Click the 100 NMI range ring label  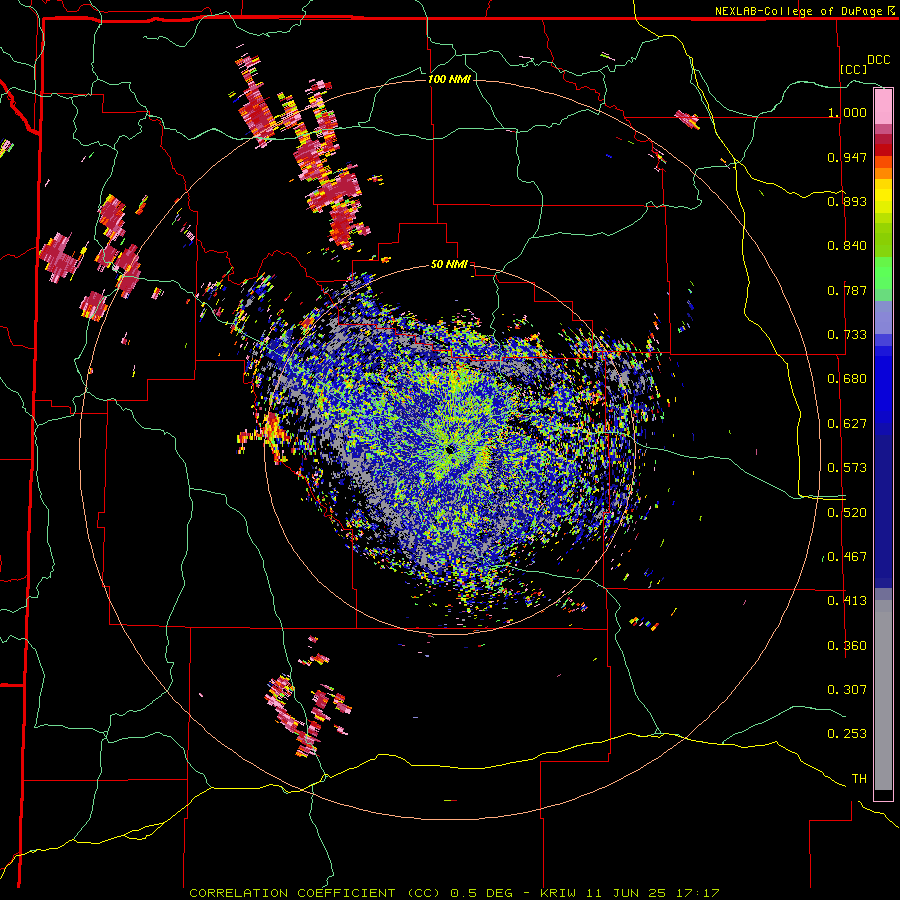tap(449, 79)
